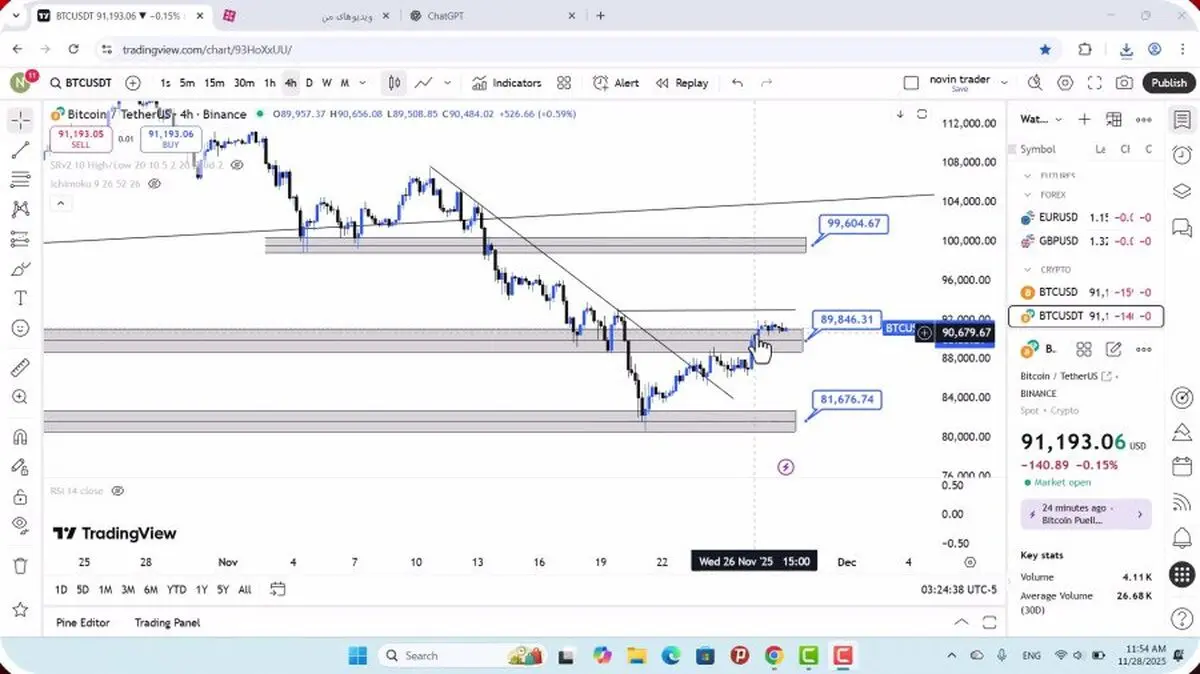Screen dimensions: 1200x674
Task: Open go-to-date calendar icon
Action: pyautogui.click(x=278, y=590)
